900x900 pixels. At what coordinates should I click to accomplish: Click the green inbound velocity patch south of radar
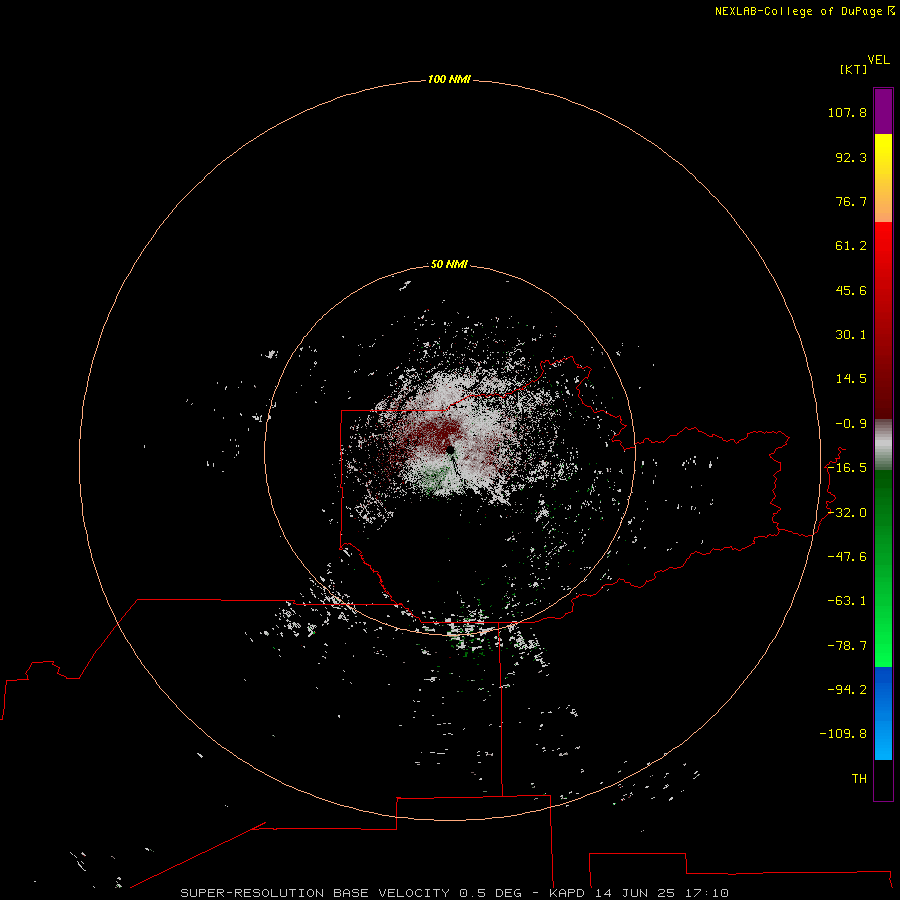pyautogui.click(x=437, y=475)
